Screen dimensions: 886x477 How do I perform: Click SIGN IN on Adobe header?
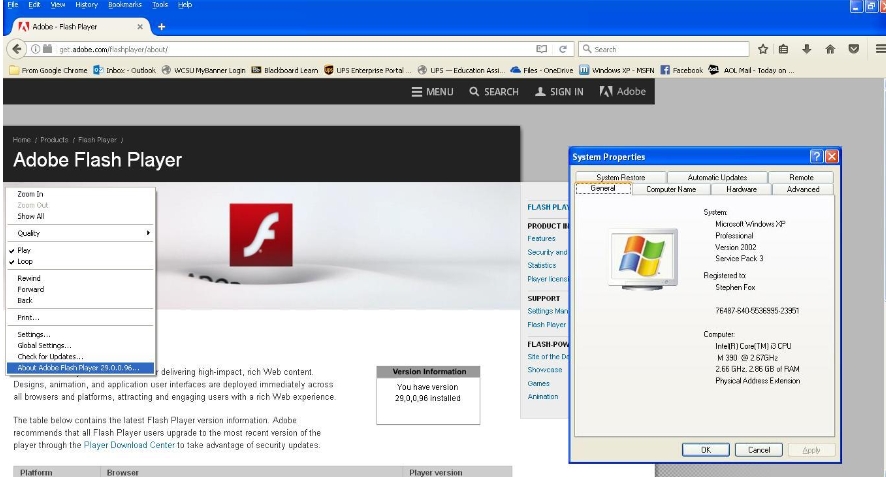[559, 92]
